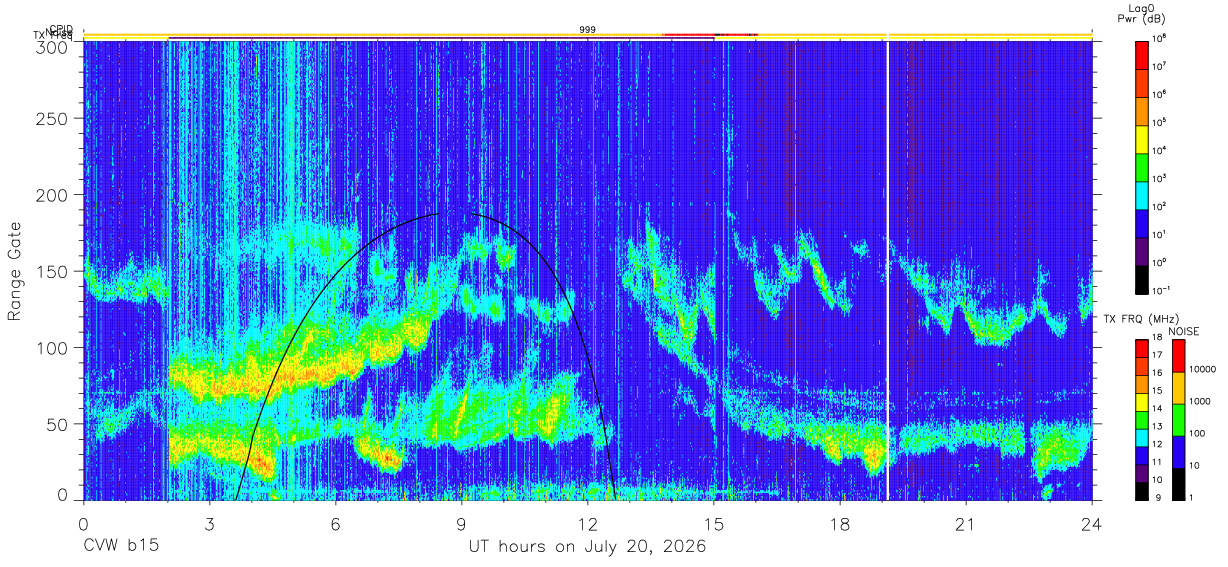
Task: Click the cyan segment of Lag0 Pwr colorbar
Action: point(1142,194)
